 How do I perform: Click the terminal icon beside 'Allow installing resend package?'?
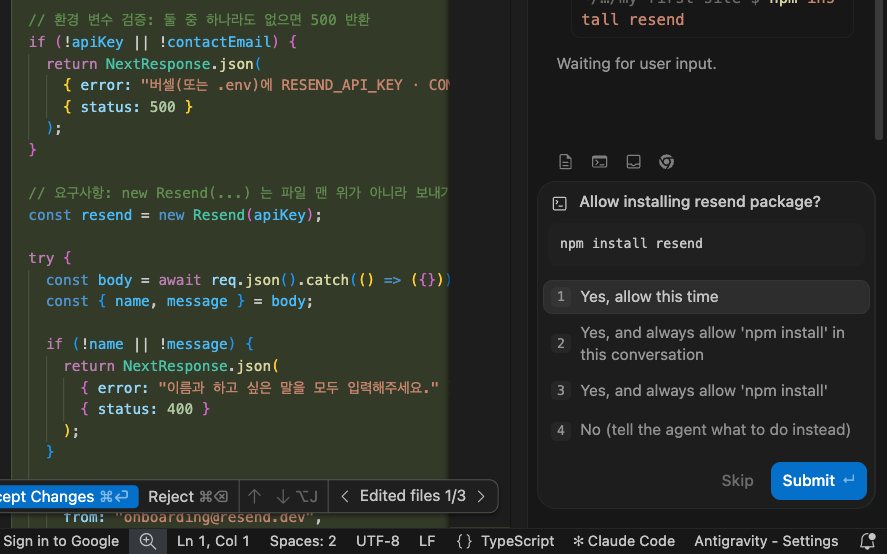559,203
